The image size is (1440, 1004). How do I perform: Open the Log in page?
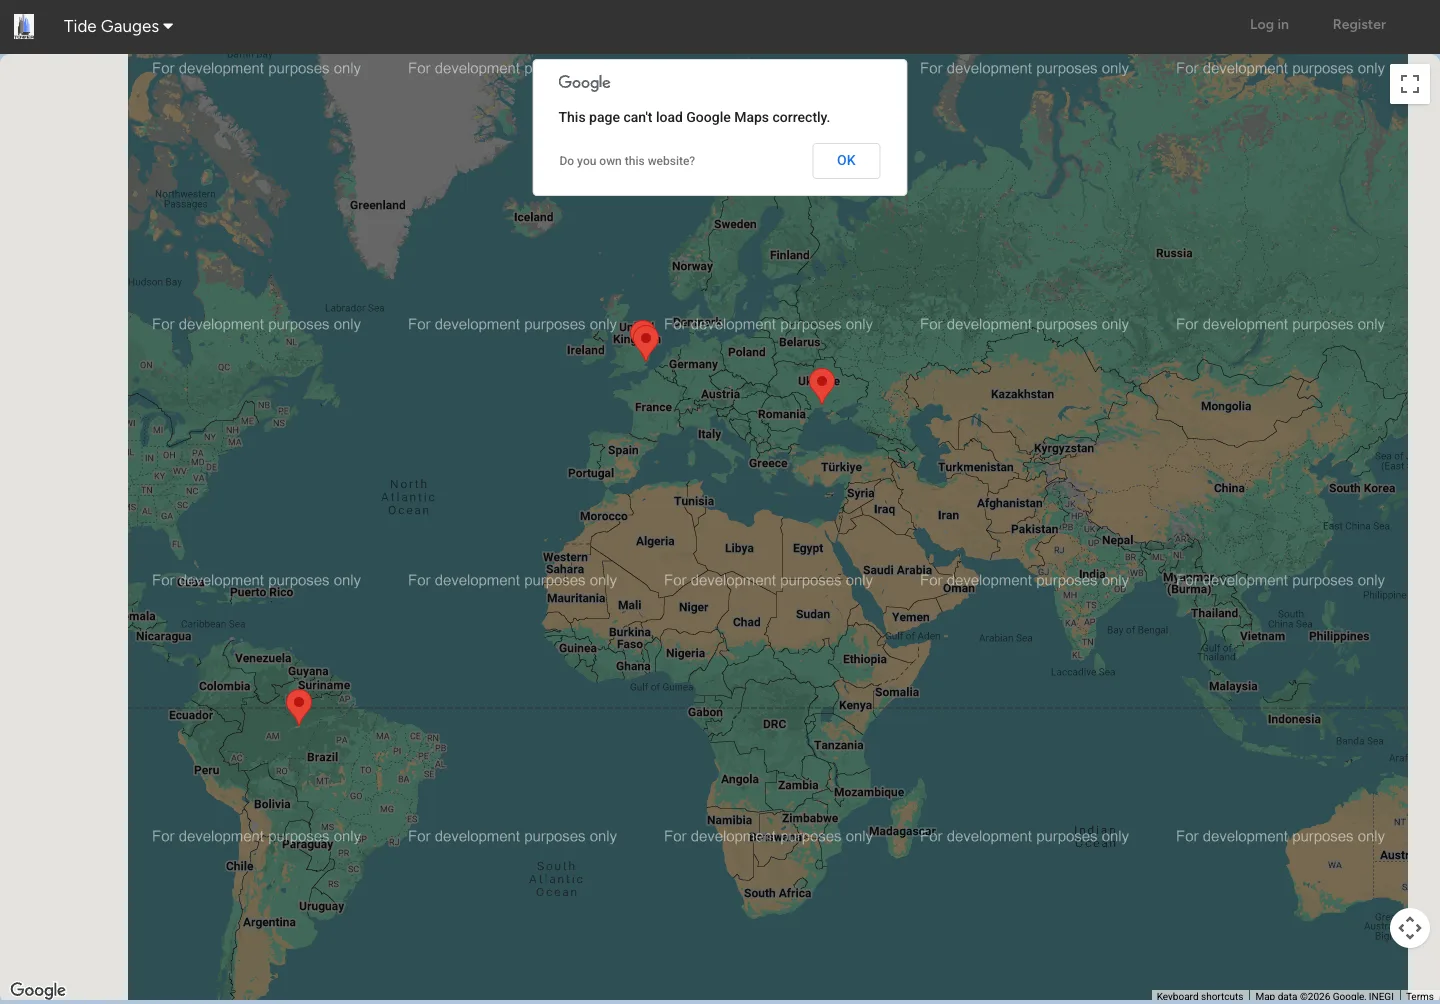(1269, 25)
